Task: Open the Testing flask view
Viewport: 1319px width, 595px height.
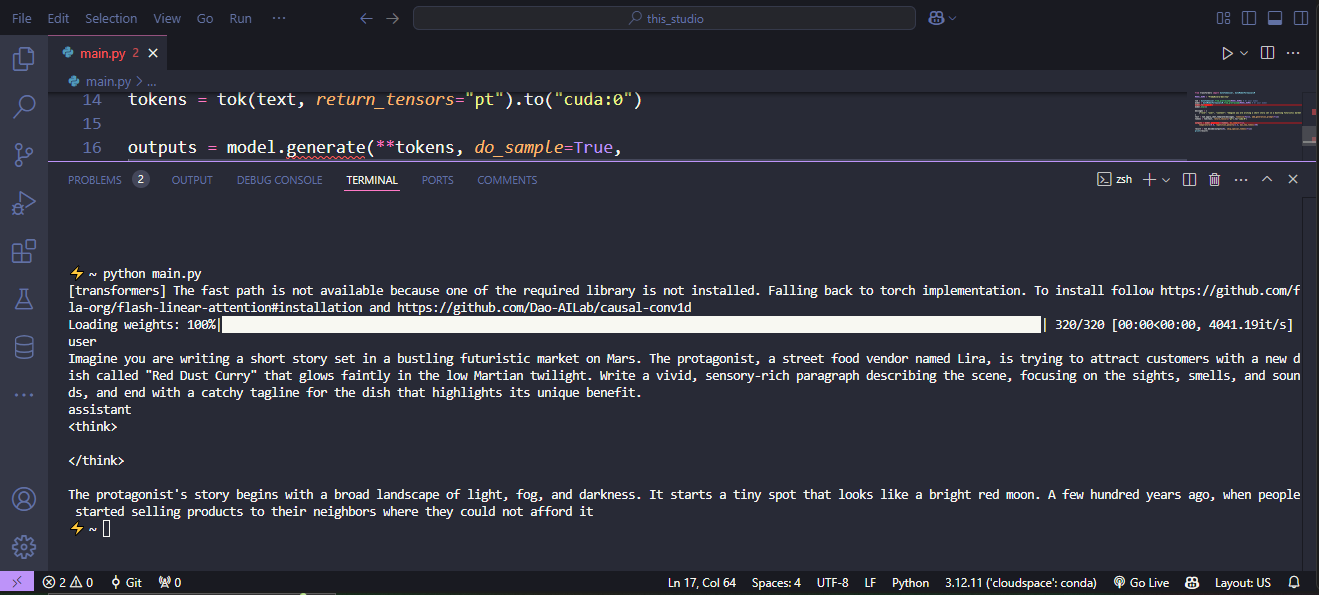Action: pos(24,299)
